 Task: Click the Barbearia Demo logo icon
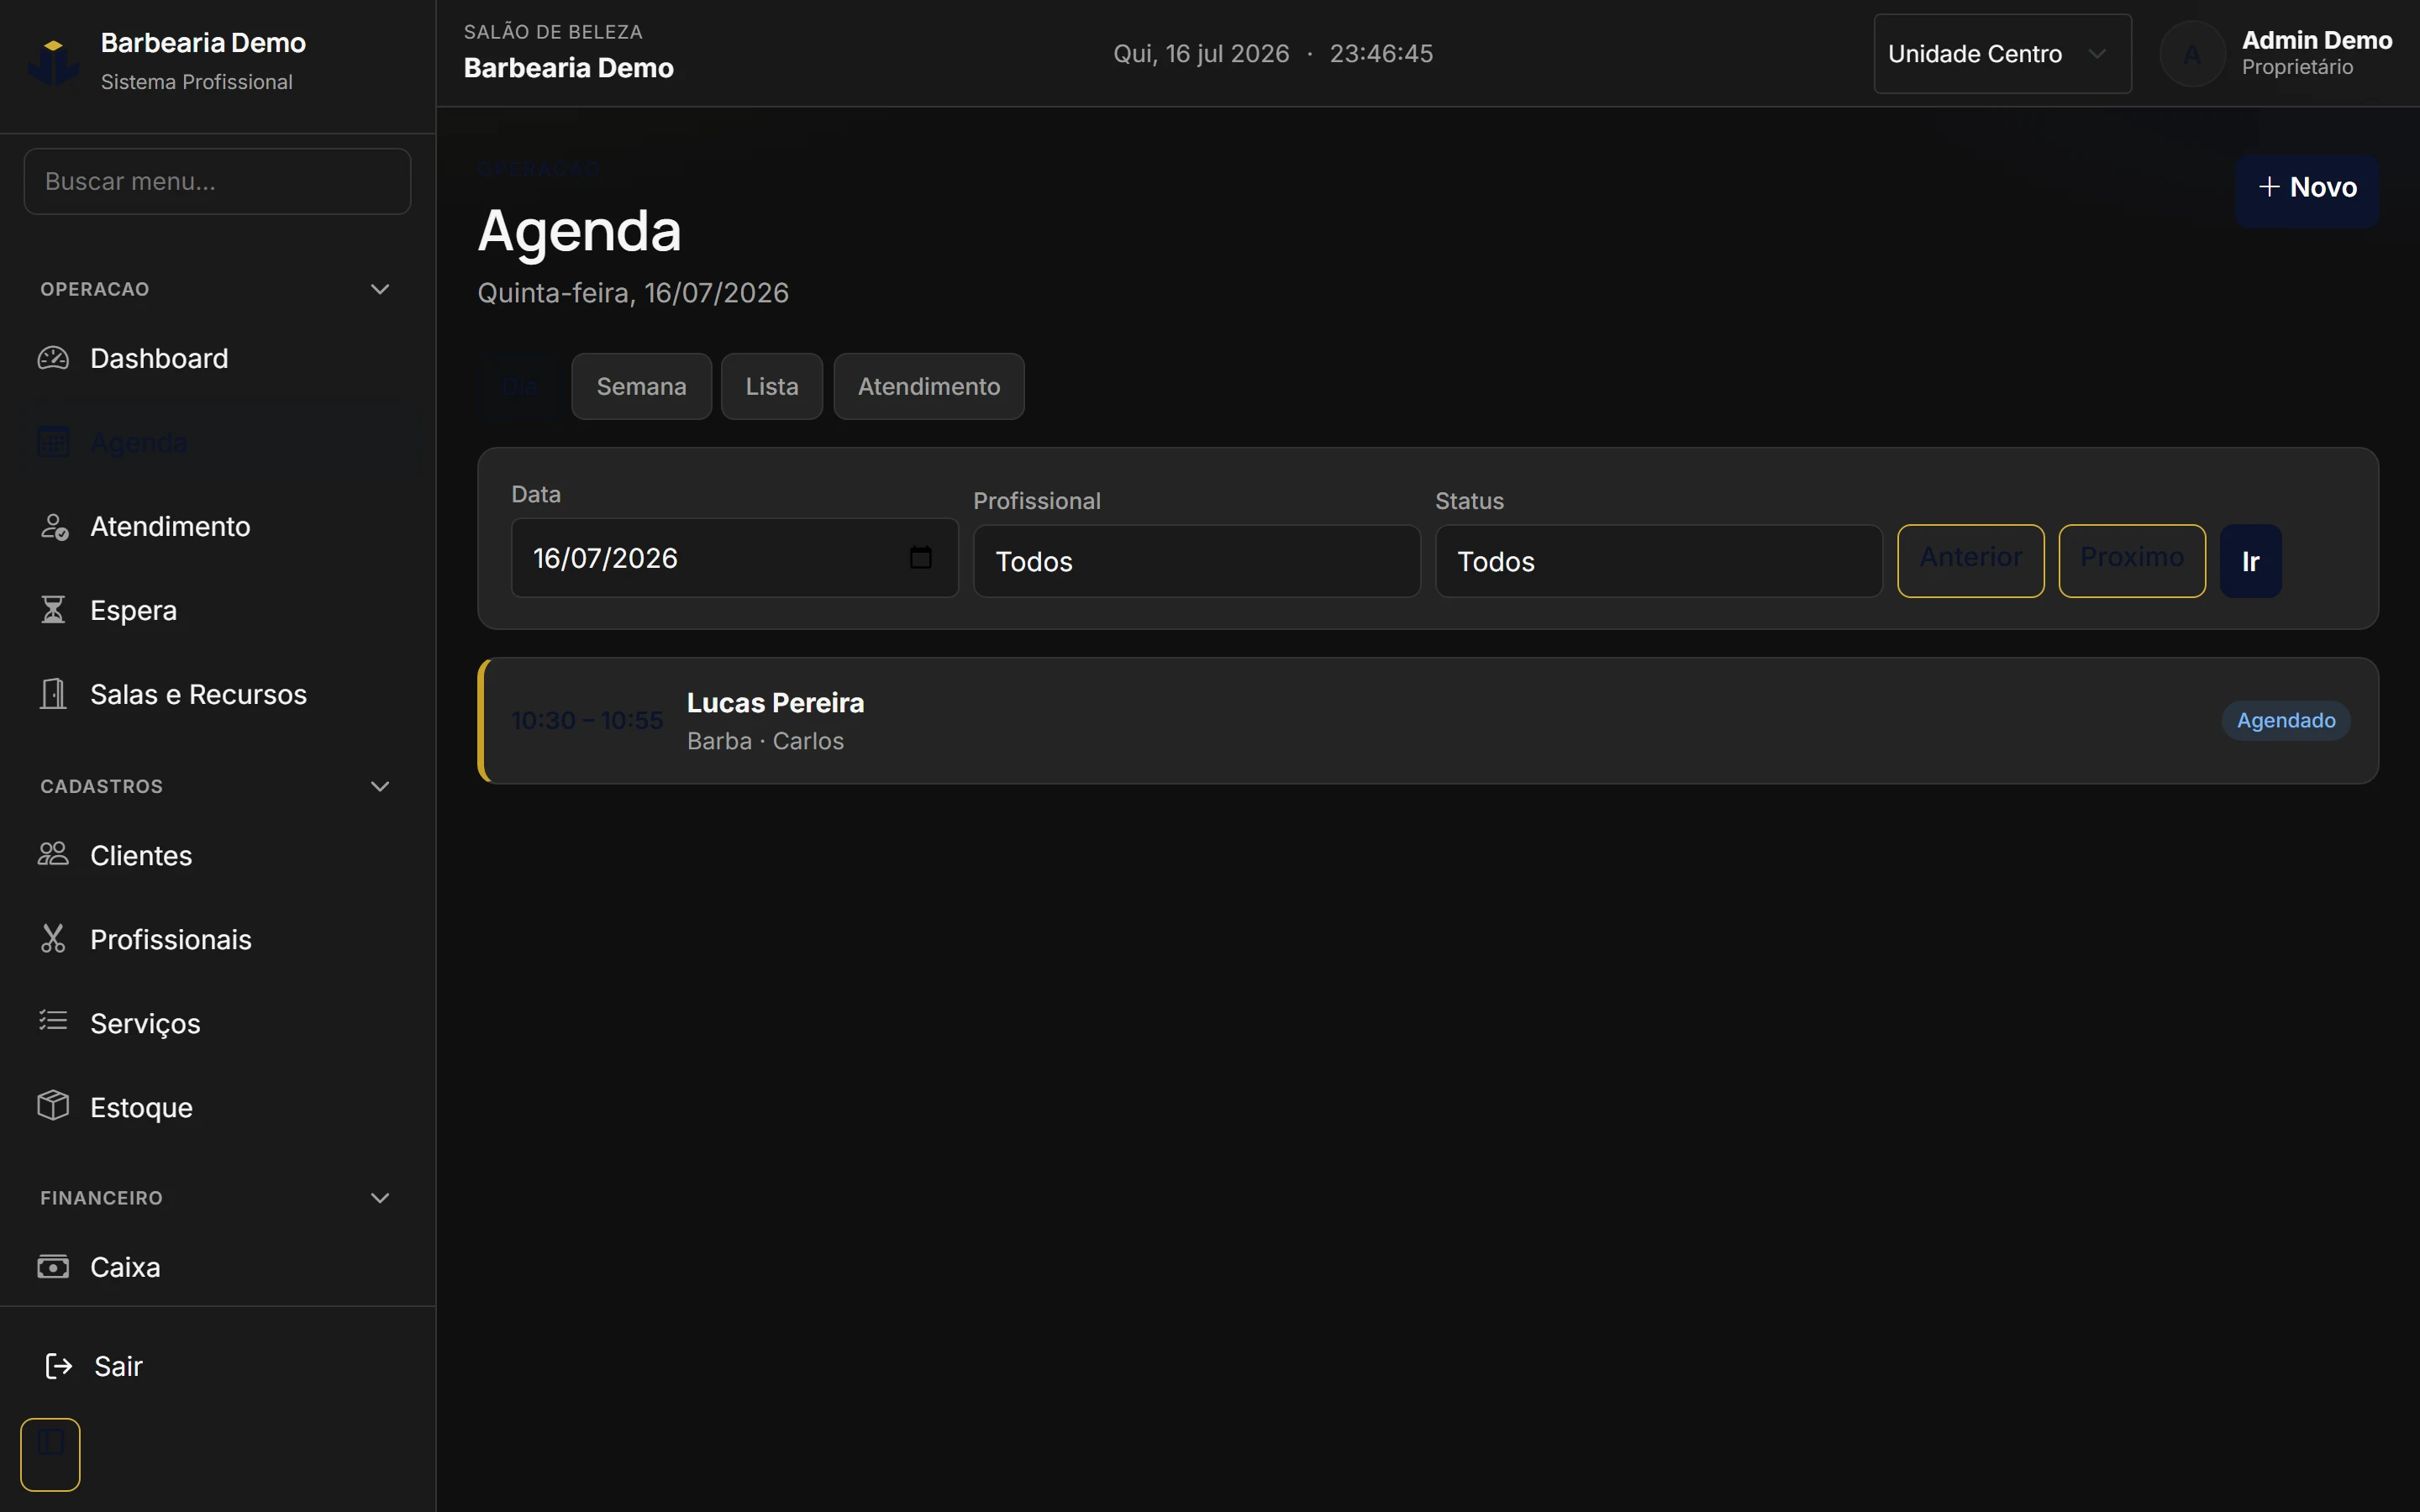coord(53,62)
